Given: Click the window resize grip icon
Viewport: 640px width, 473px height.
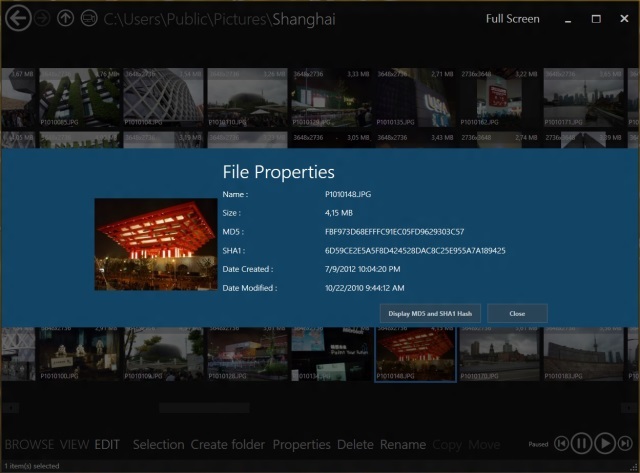Looking at the screenshot, I should [633, 467].
